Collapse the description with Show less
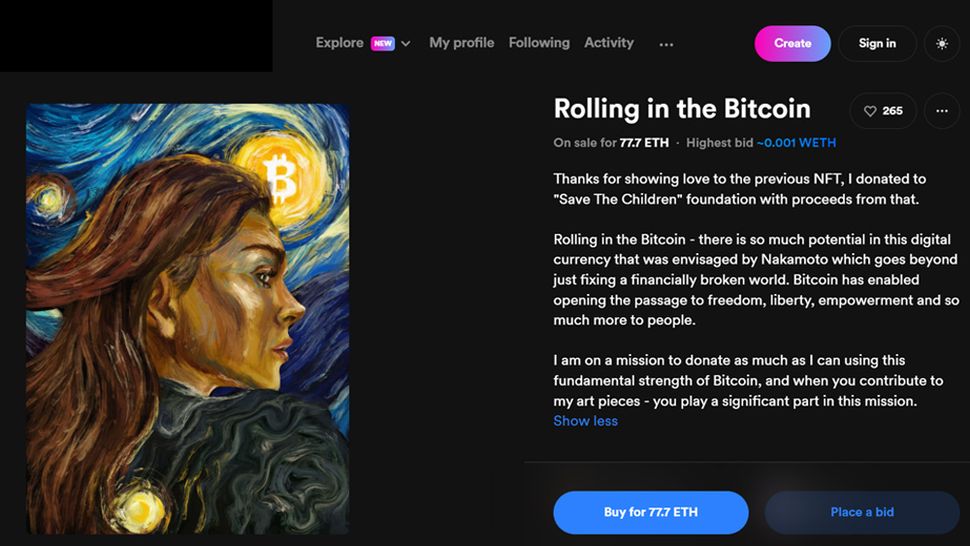Viewport: 970px width, 546px height. click(586, 421)
